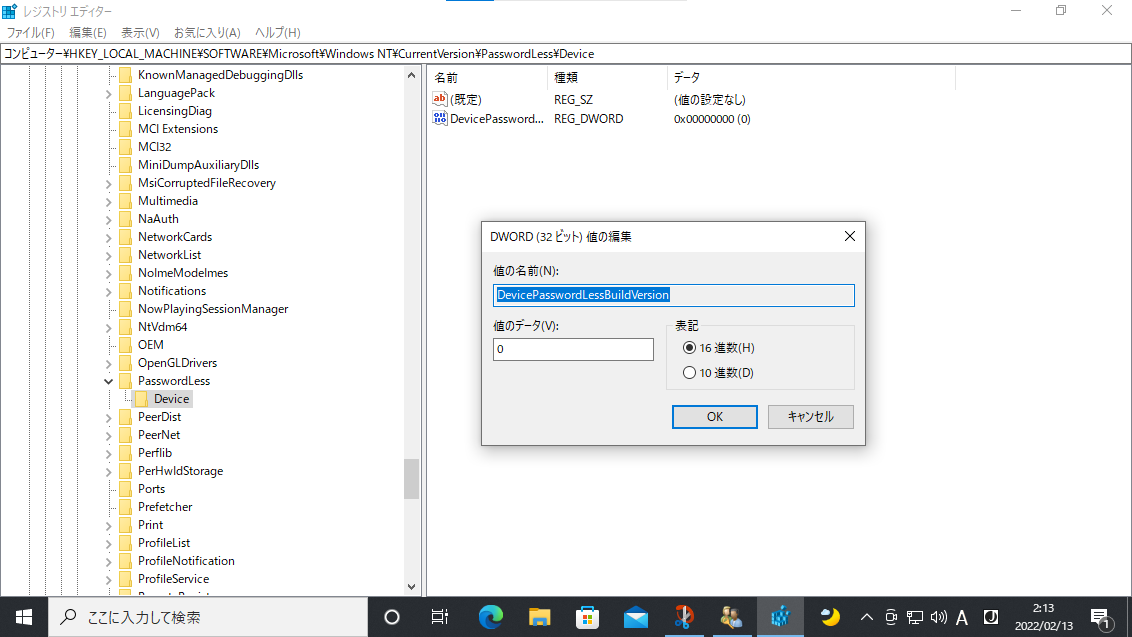
Task: Open the 編集(E) menu
Action: click(87, 33)
